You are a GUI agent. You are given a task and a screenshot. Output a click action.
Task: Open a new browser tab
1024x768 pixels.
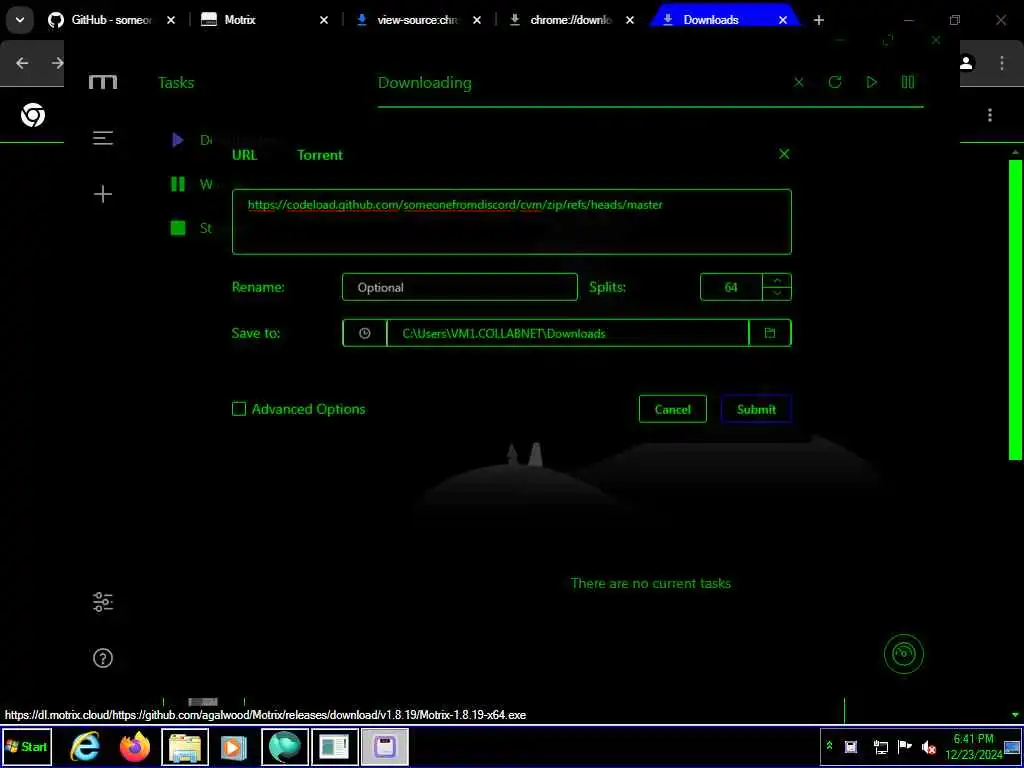(x=818, y=20)
